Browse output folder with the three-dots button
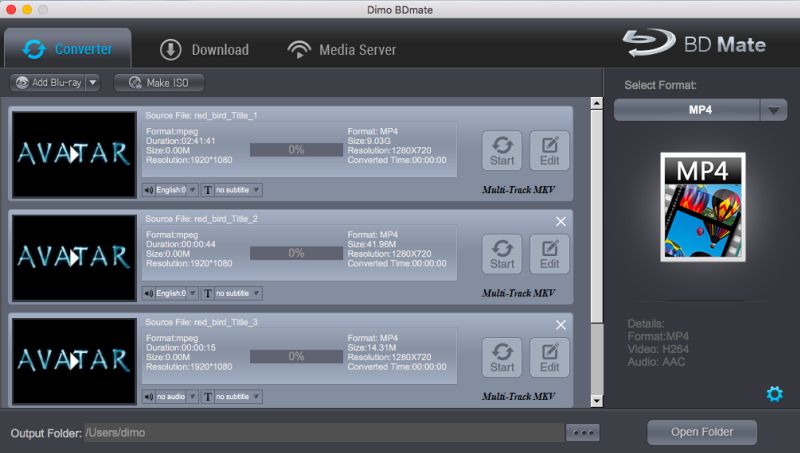This screenshot has height=453, width=800. pyautogui.click(x=583, y=433)
